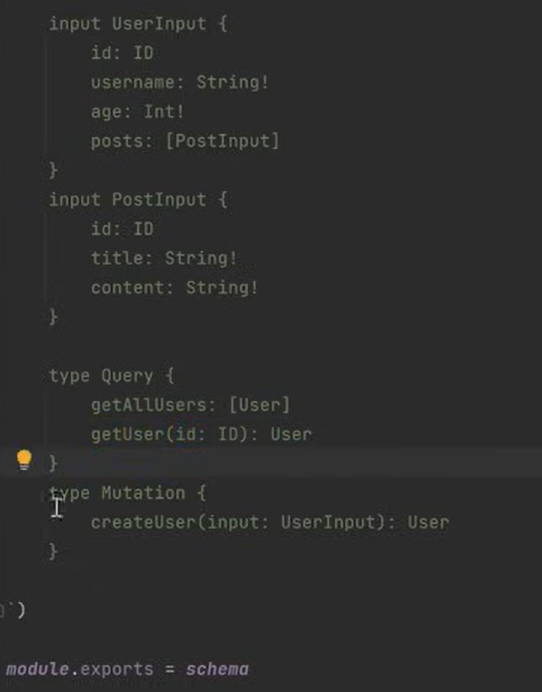Click the 'getAllUsers' query field
Viewport: 542px width, 692px height.
(149, 405)
